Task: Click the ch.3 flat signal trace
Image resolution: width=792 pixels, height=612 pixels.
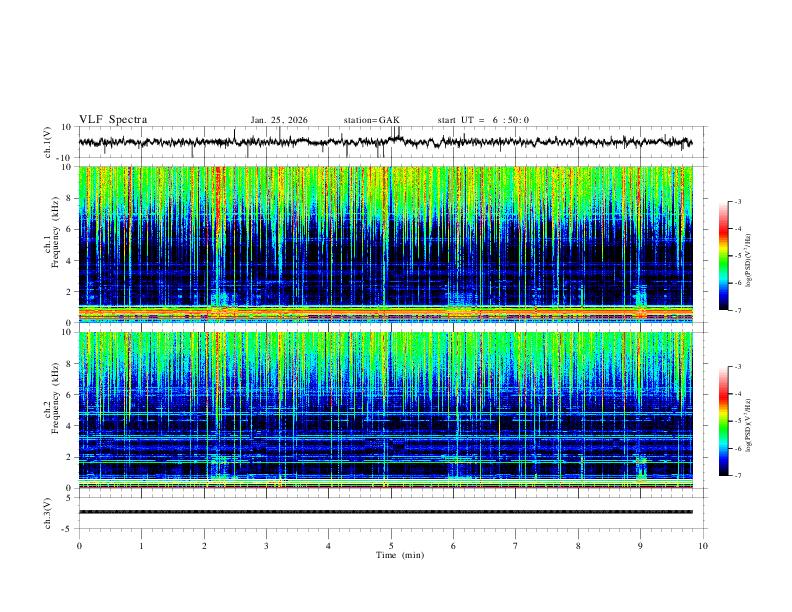Action: coord(385,512)
